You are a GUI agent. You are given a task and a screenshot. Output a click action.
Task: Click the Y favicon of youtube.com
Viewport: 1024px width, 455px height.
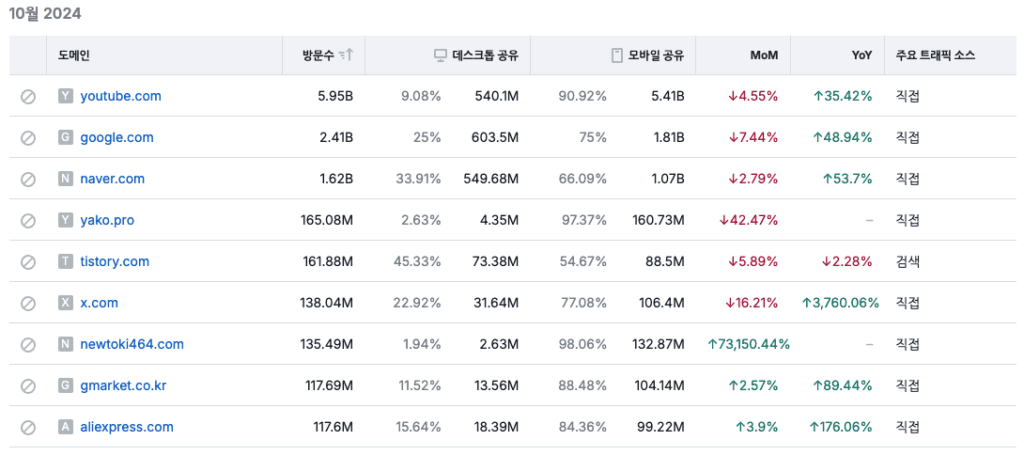pos(65,97)
